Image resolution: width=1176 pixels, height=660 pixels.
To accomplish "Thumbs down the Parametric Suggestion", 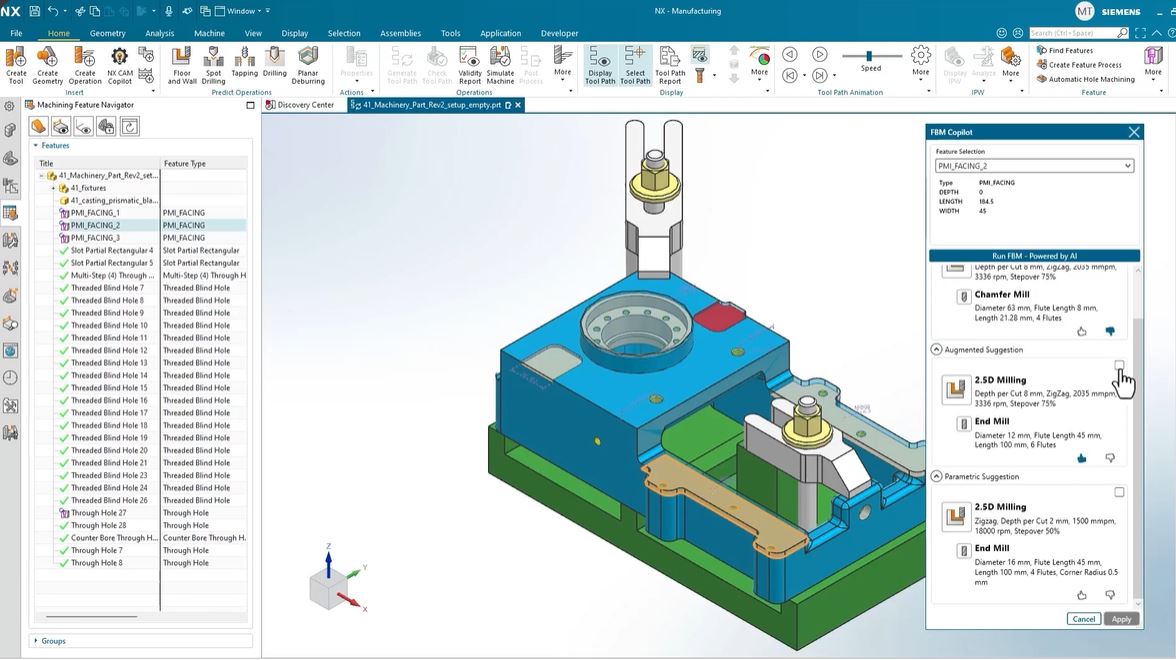I will coord(1110,595).
